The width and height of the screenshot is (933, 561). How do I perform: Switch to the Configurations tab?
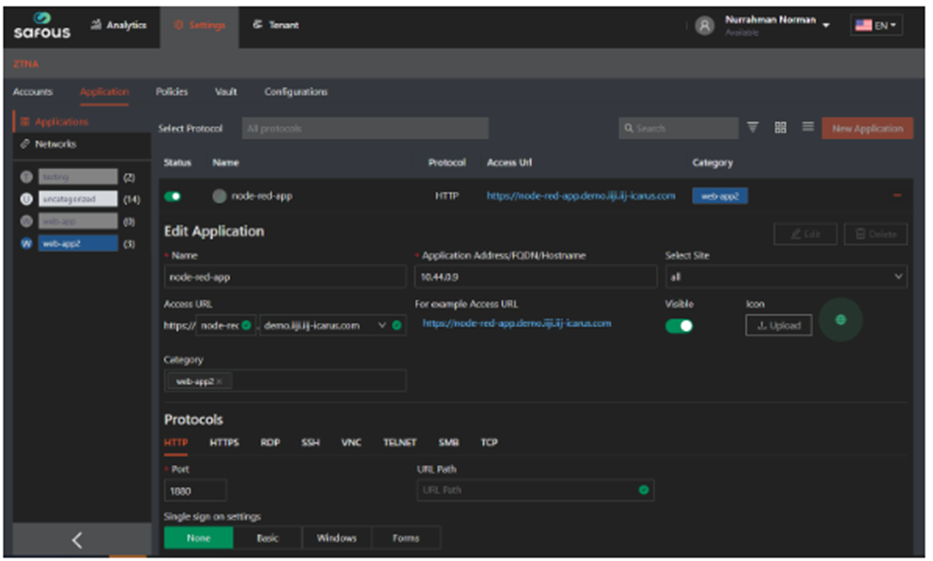pos(296,92)
